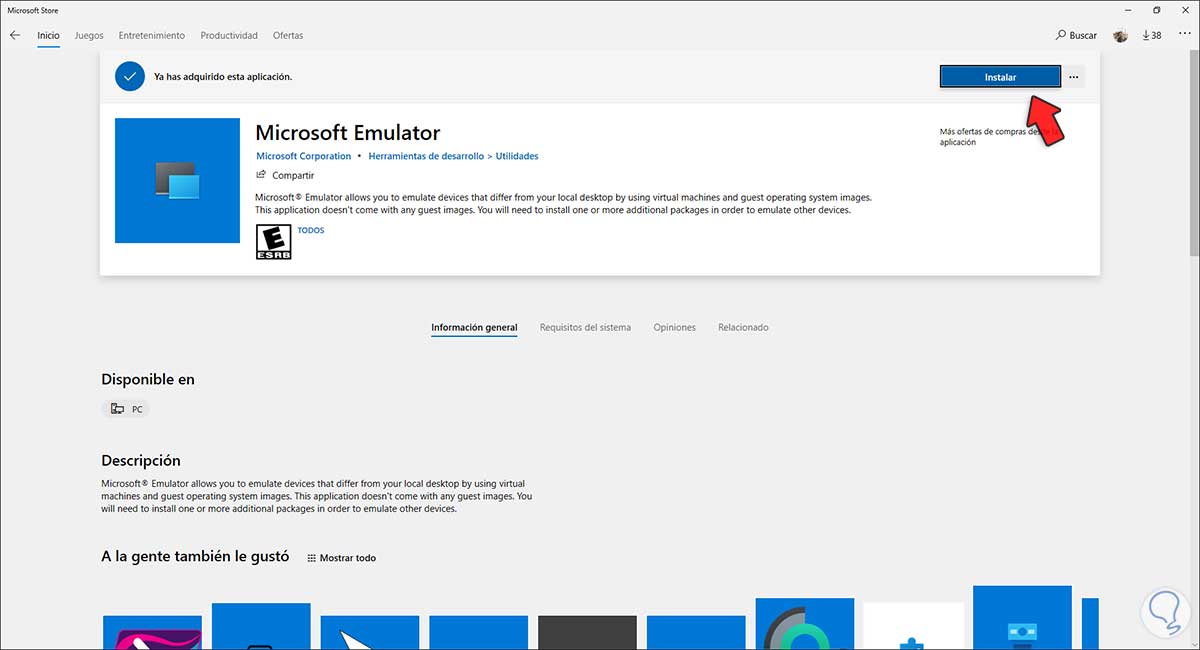Click the Descripción heading
Viewport: 1200px width, 650px height.
point(141,460)
